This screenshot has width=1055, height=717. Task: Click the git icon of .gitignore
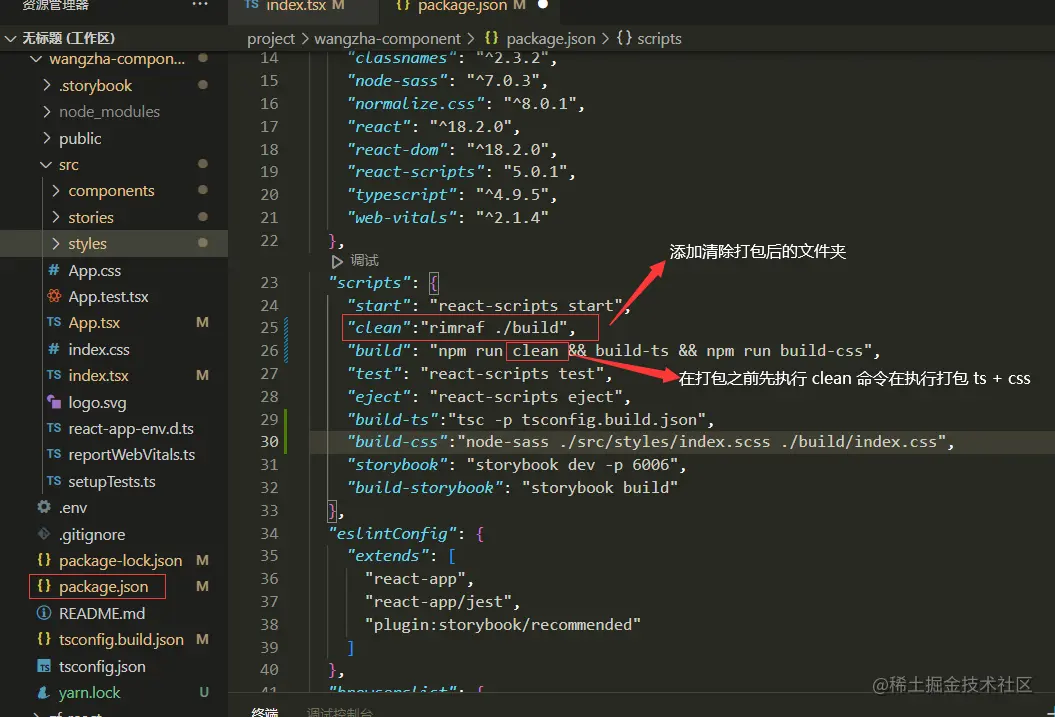(44, 533)
